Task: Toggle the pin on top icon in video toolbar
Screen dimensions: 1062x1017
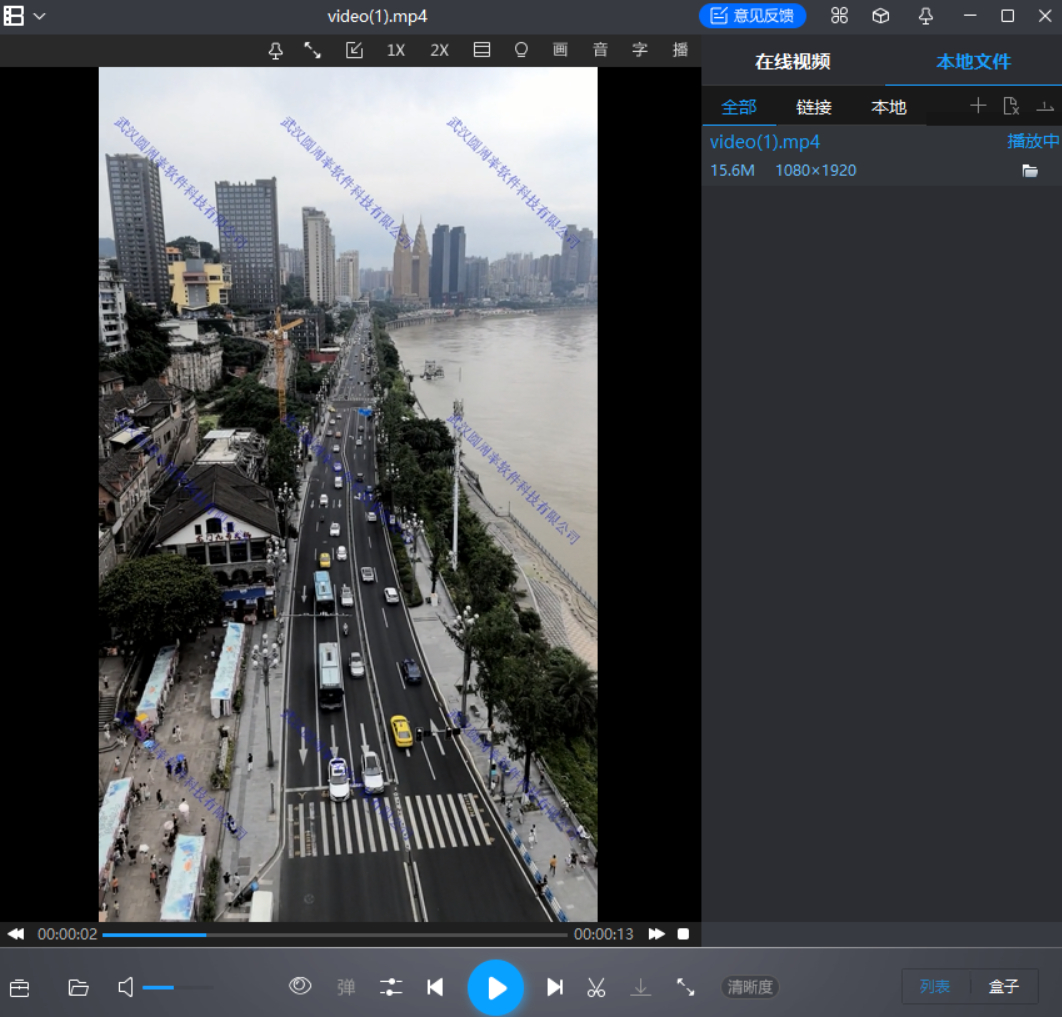Action: point(276,50)
